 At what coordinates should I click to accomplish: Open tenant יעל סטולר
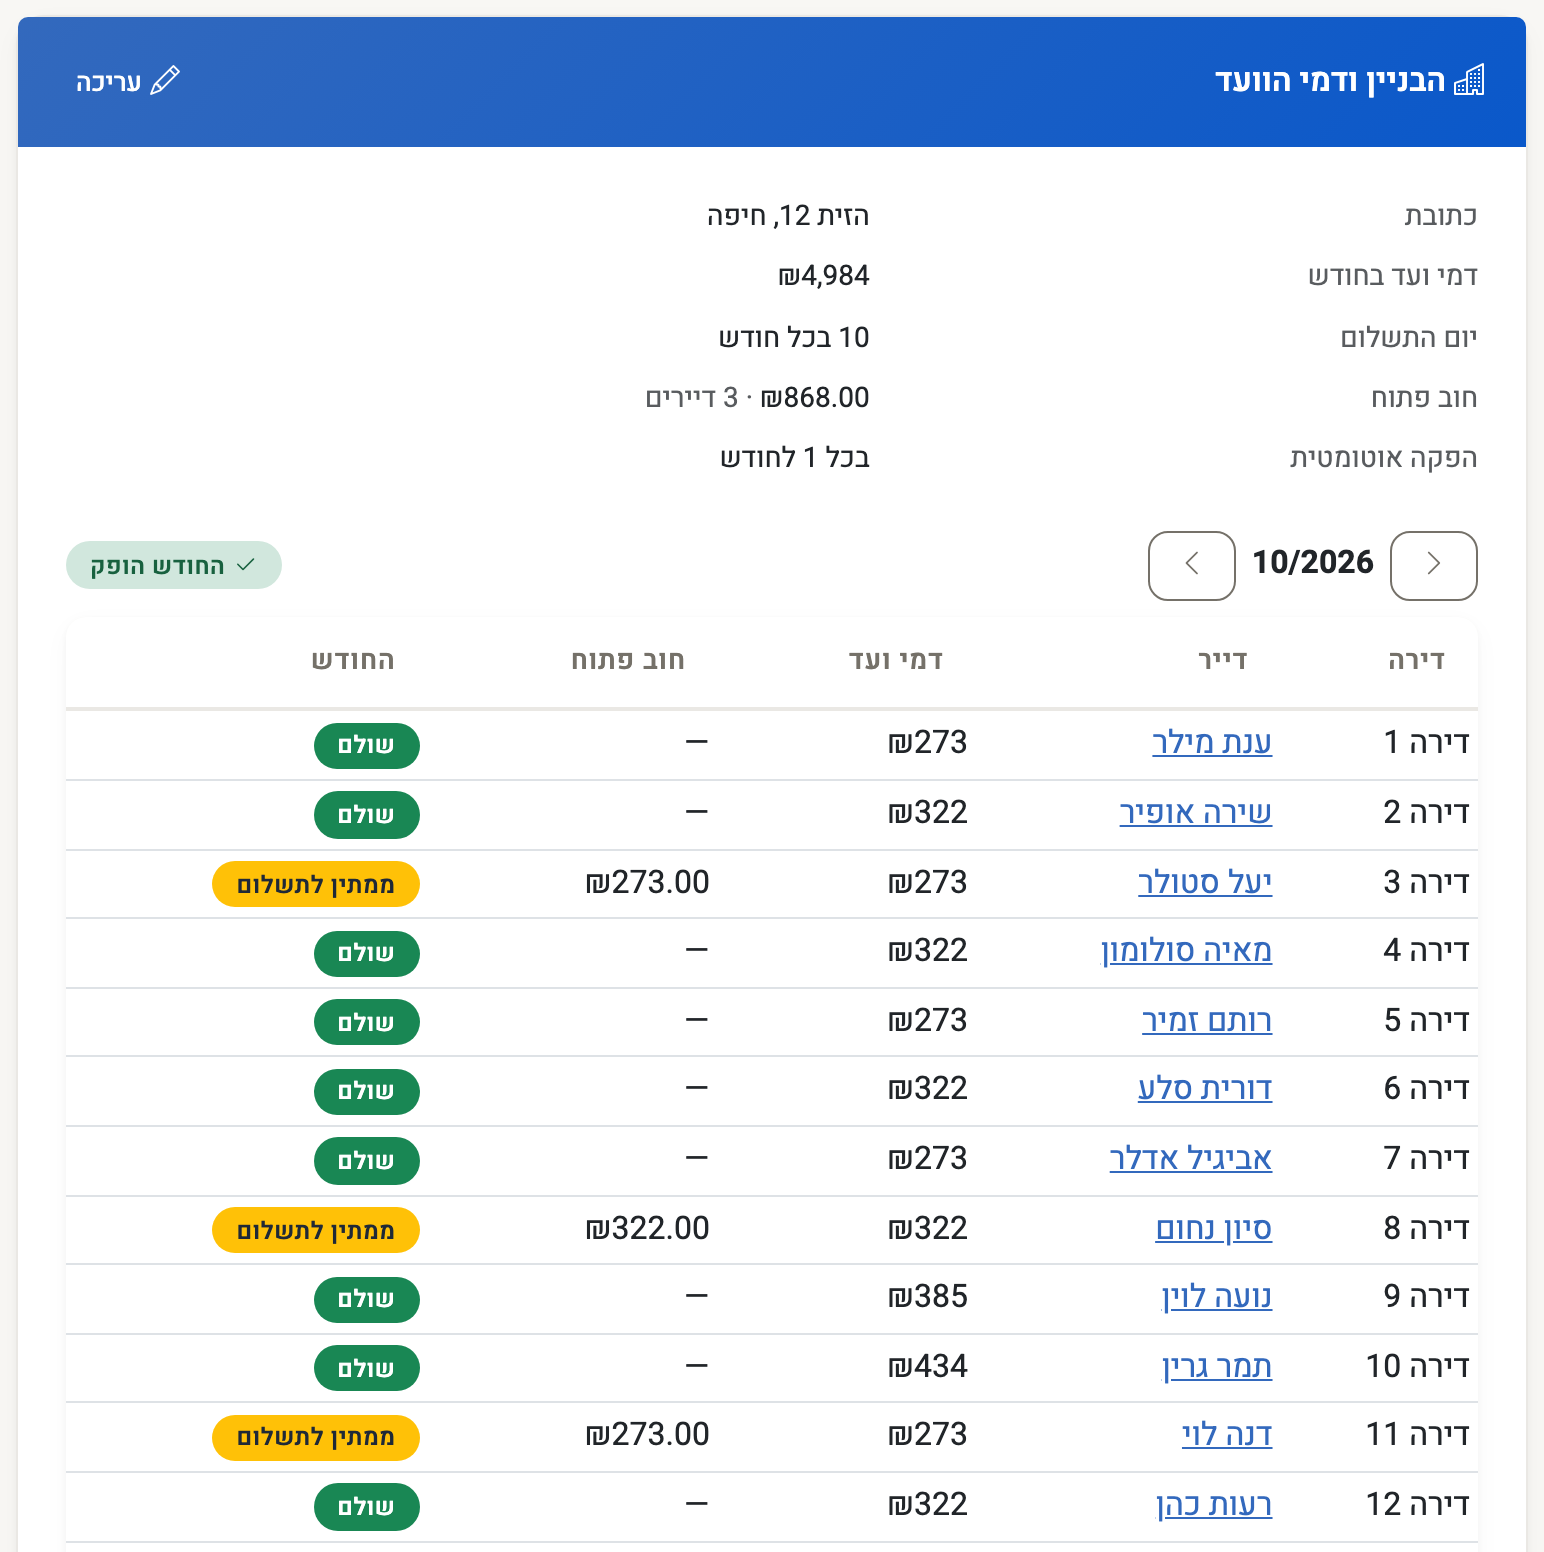coord(1205,882)
